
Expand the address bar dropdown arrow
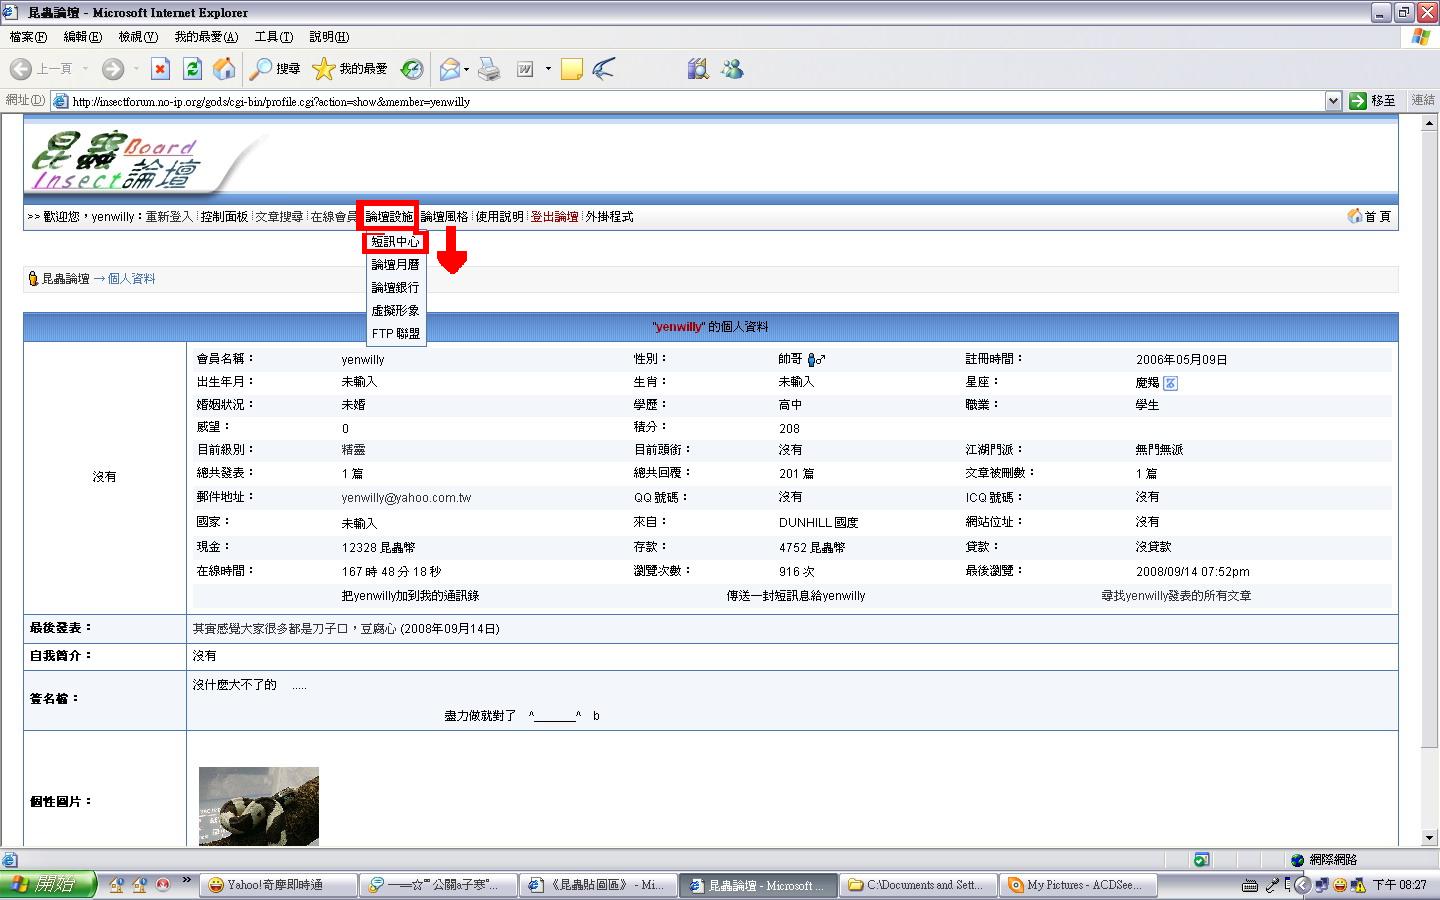[x=1332, y=101]
